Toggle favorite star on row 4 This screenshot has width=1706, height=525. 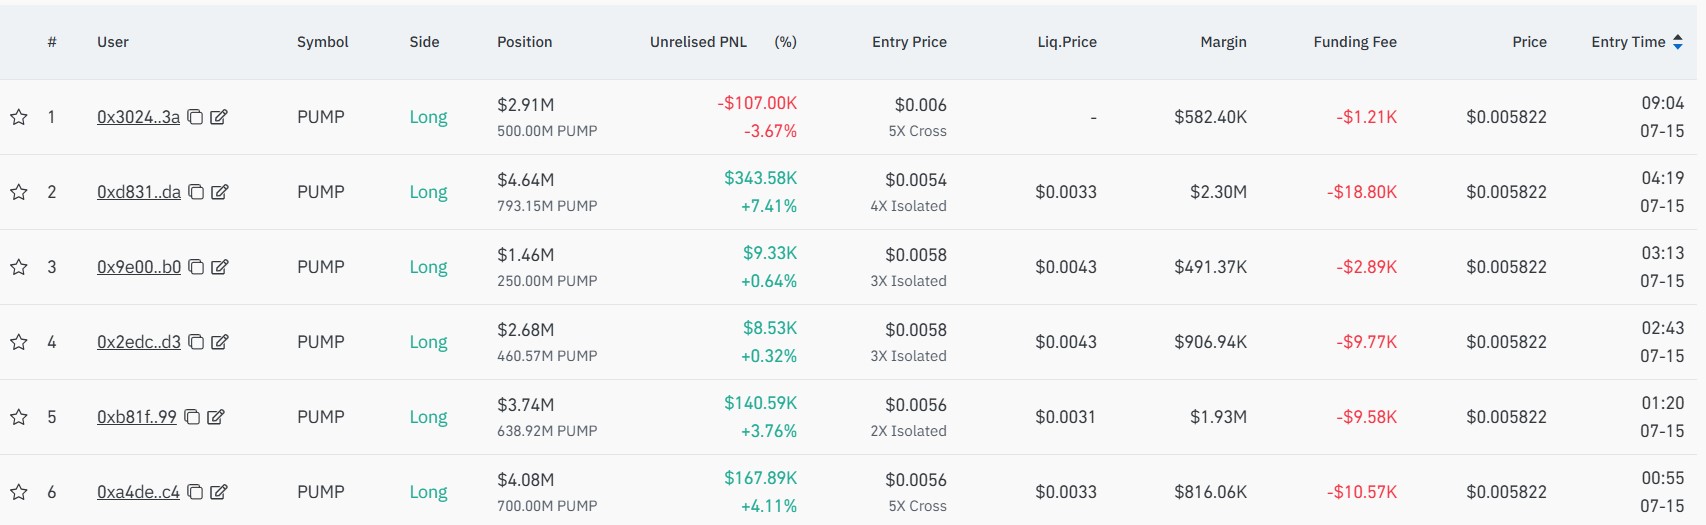(19, 342)
